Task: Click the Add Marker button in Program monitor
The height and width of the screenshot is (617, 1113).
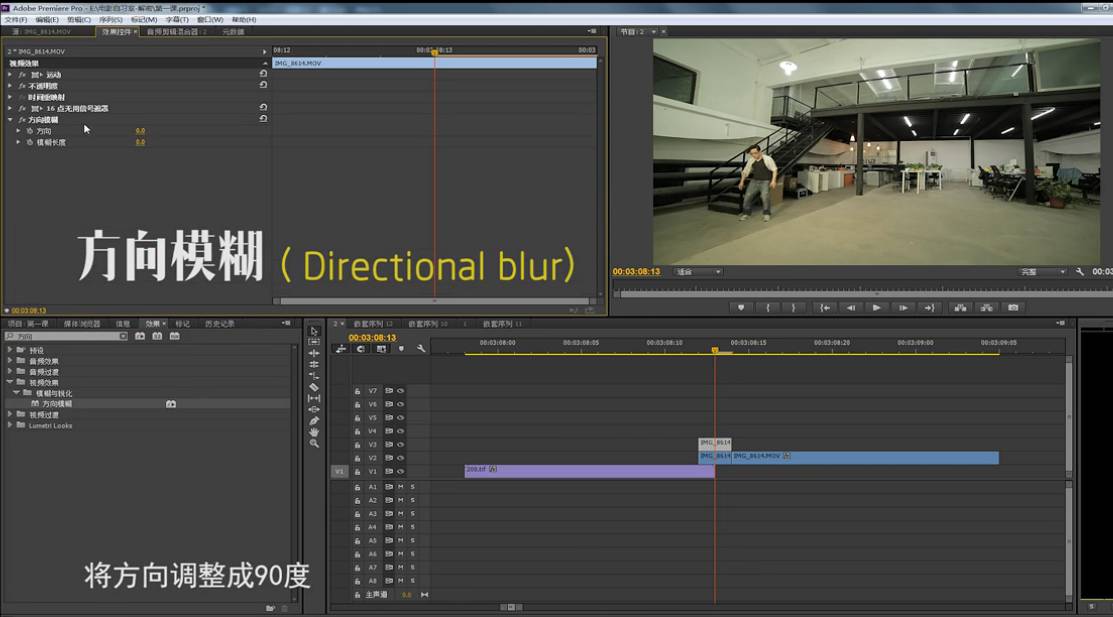Action: tap(741, 308)
